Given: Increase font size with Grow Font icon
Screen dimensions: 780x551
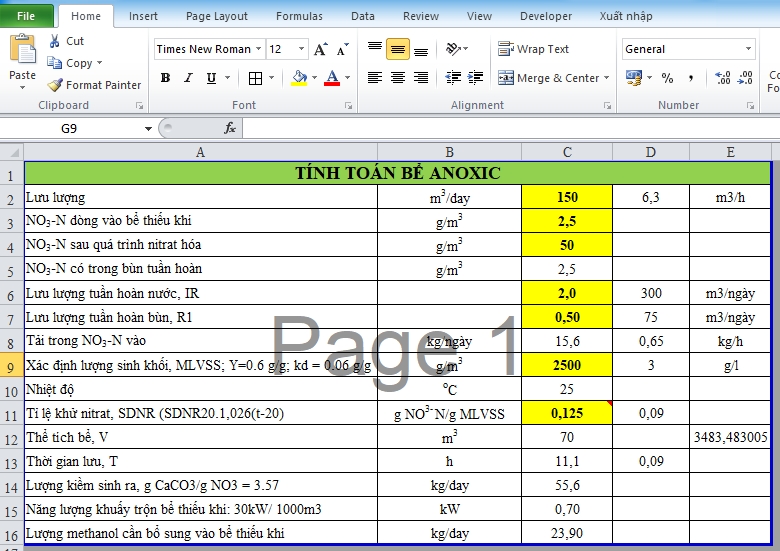Looking at the screenshot, I should (x=320, y=49).
